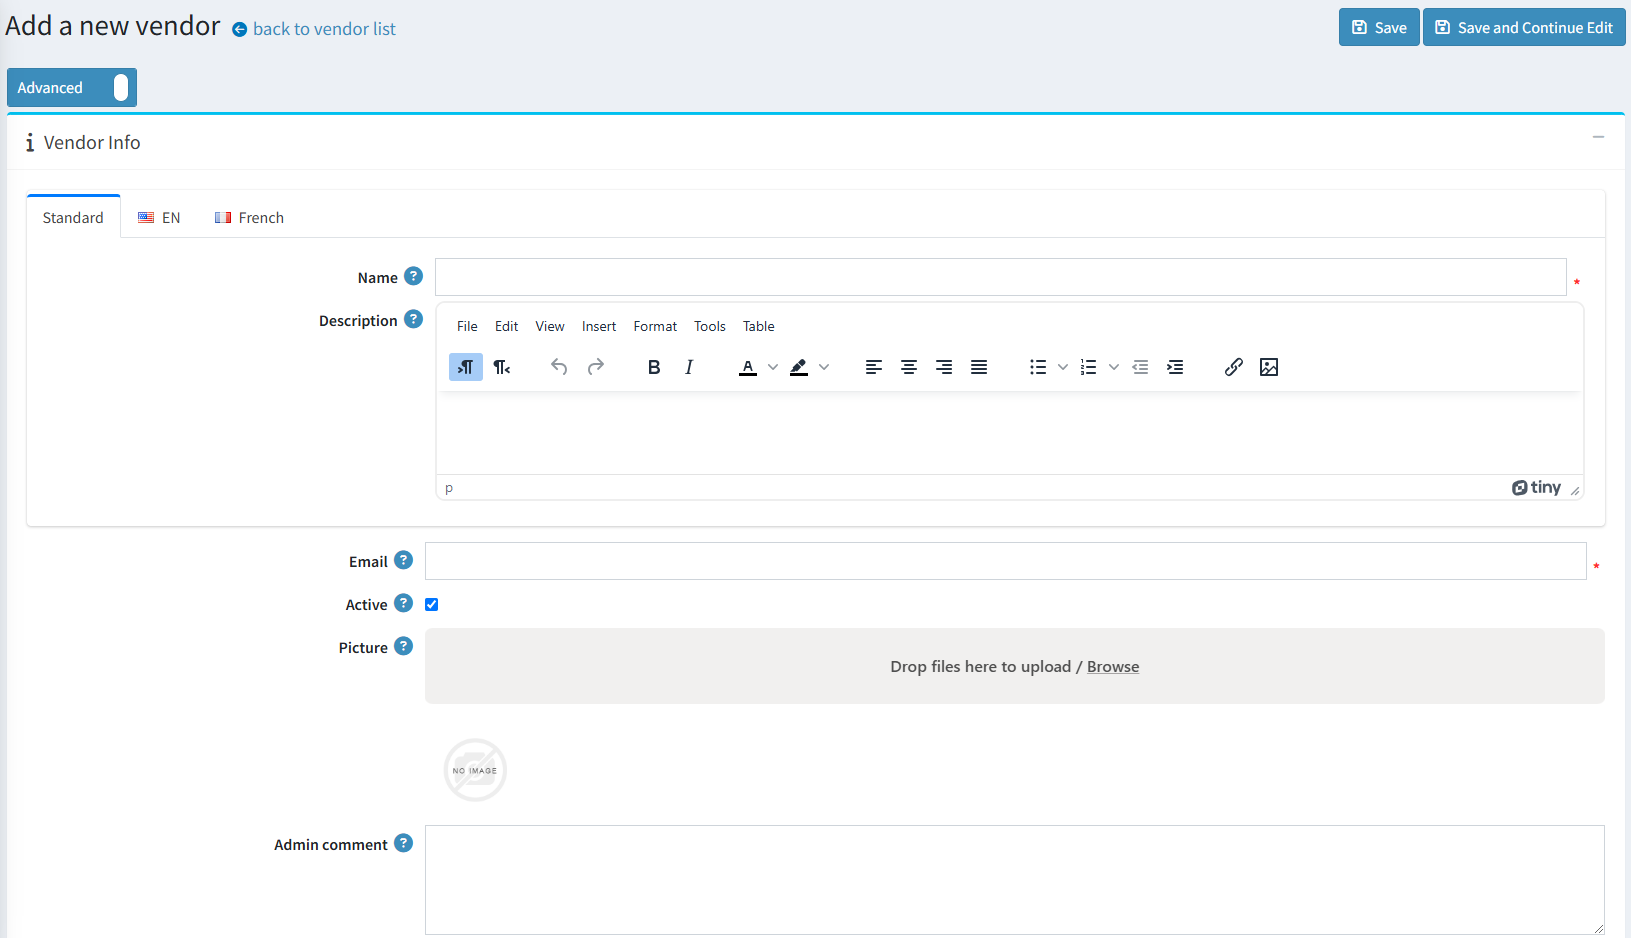Click the Bold formatting icon

point(654,367)
